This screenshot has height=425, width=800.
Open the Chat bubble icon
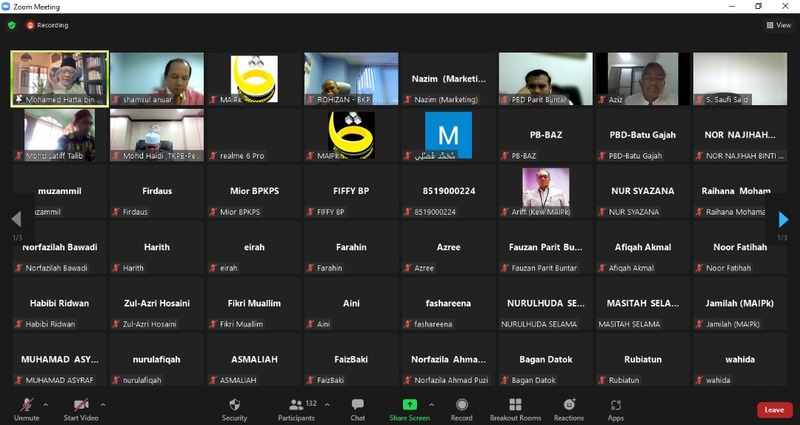358,405
